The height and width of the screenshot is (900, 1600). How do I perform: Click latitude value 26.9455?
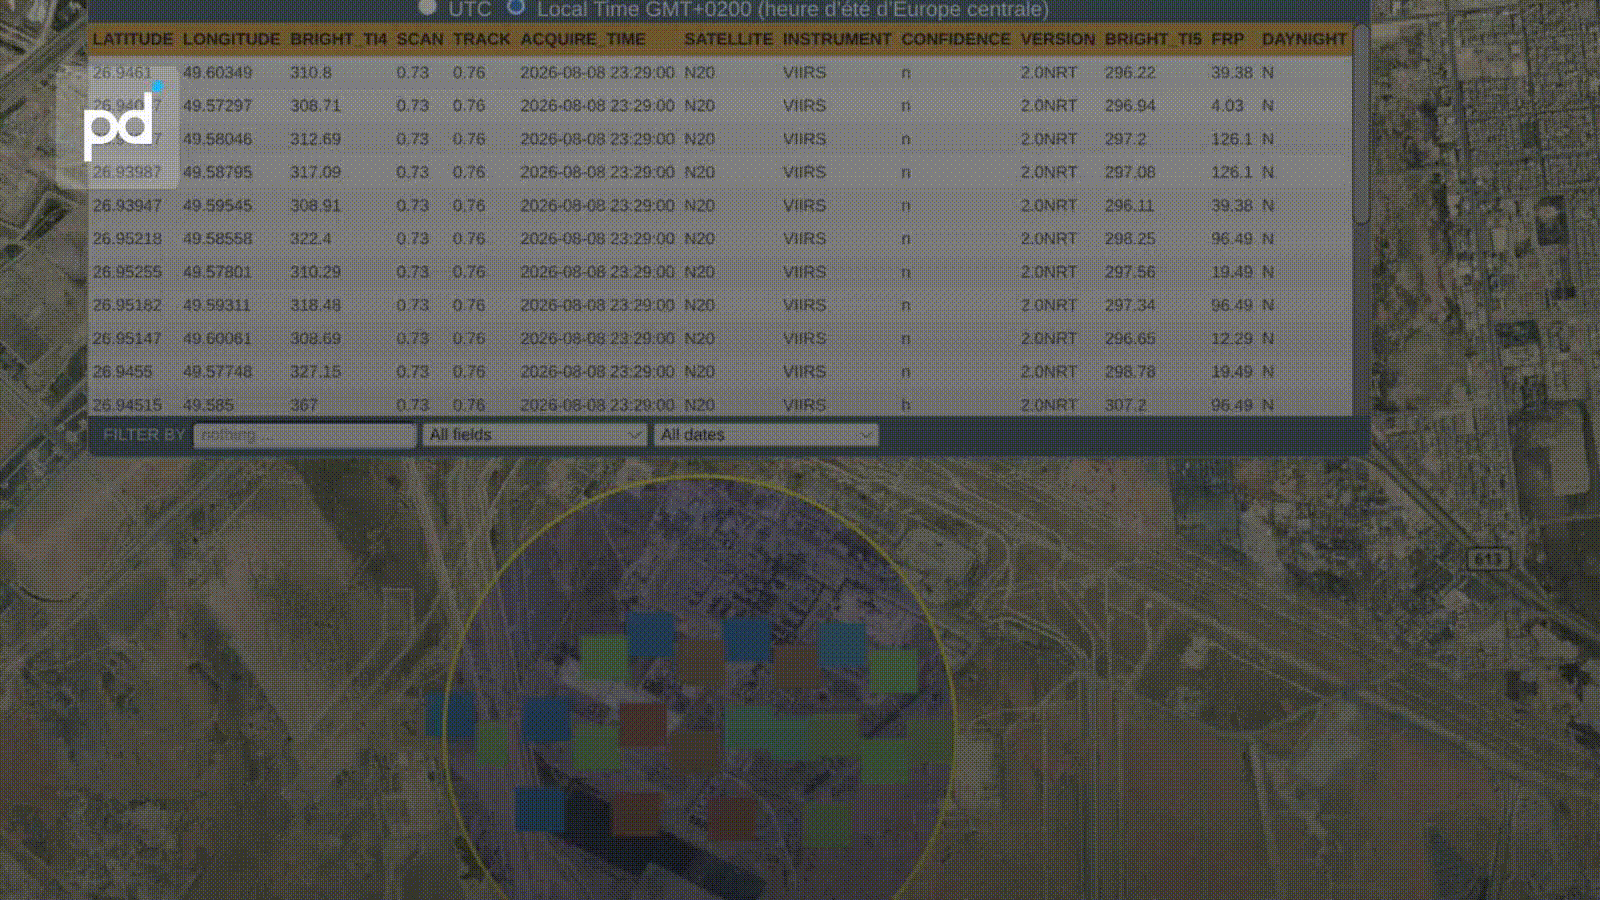pyautogui.click(x=123, y=371)
